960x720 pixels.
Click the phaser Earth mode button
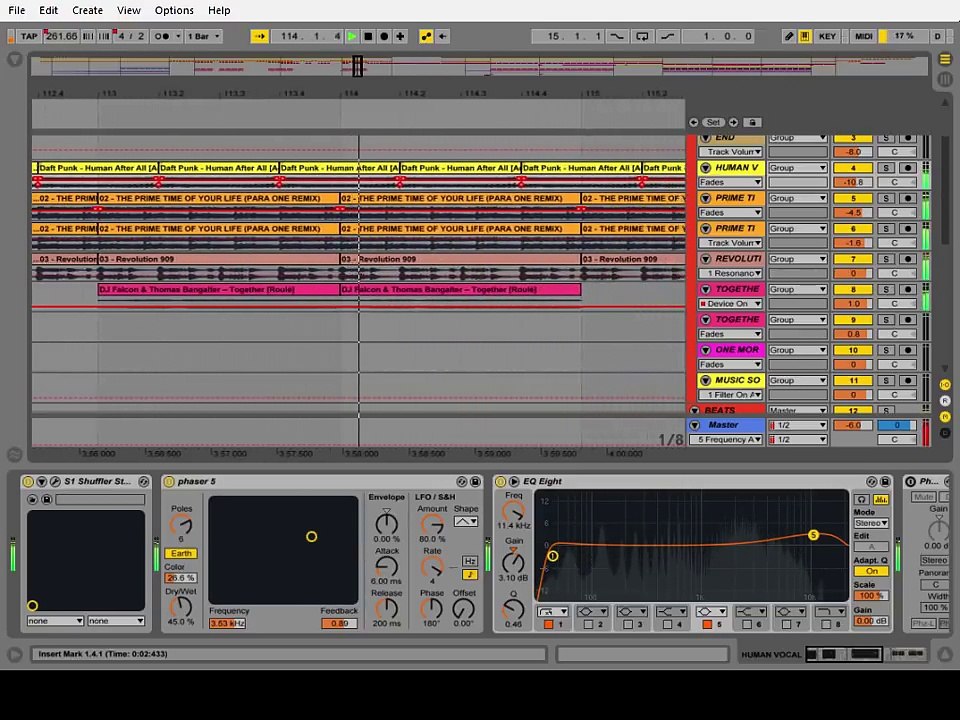181,553
